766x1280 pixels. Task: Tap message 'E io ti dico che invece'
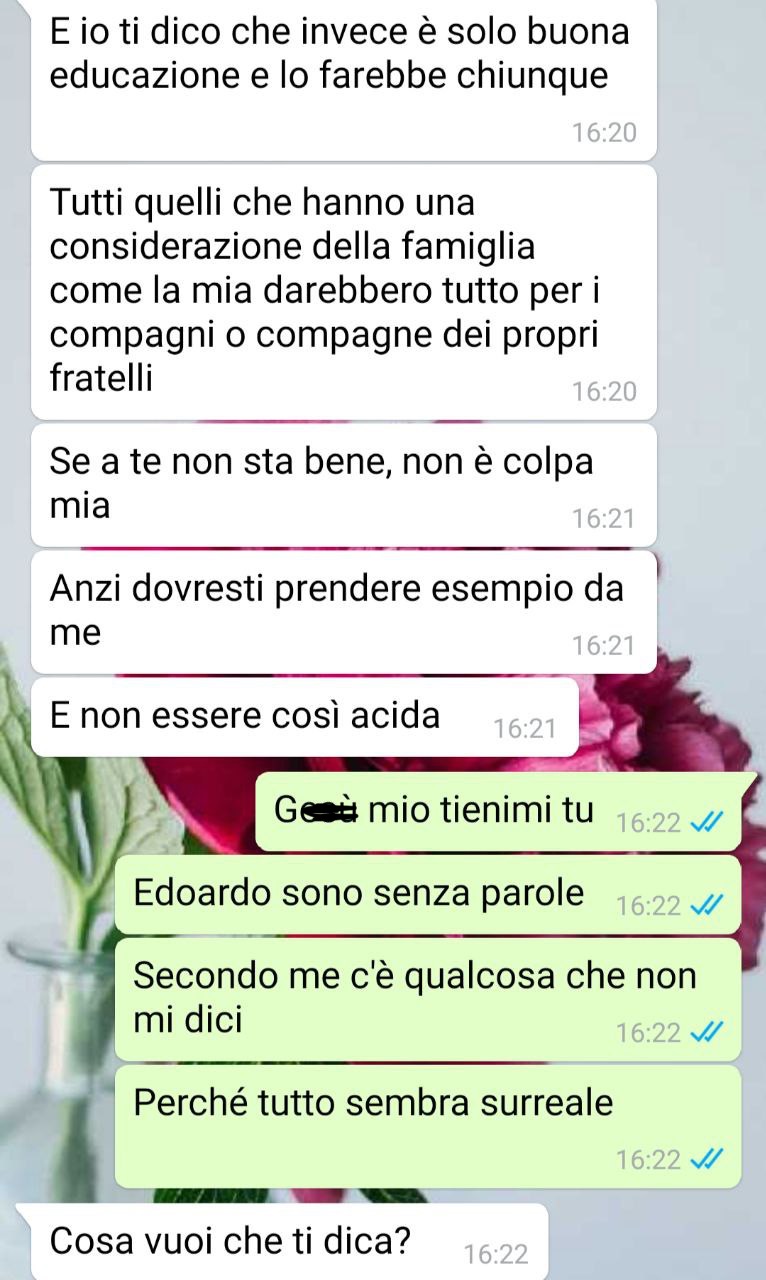pyautogui.click(x=344, y=78)
